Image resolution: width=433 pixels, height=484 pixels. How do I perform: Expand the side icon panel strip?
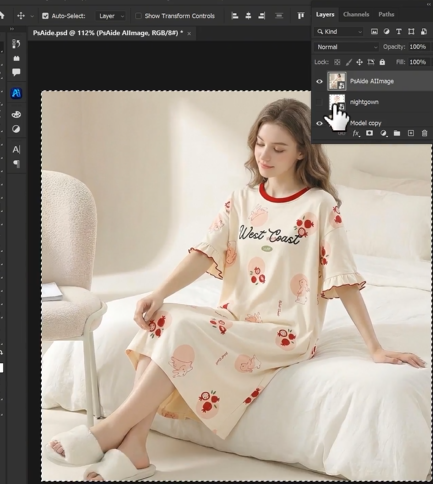click(x=12, y=29)
